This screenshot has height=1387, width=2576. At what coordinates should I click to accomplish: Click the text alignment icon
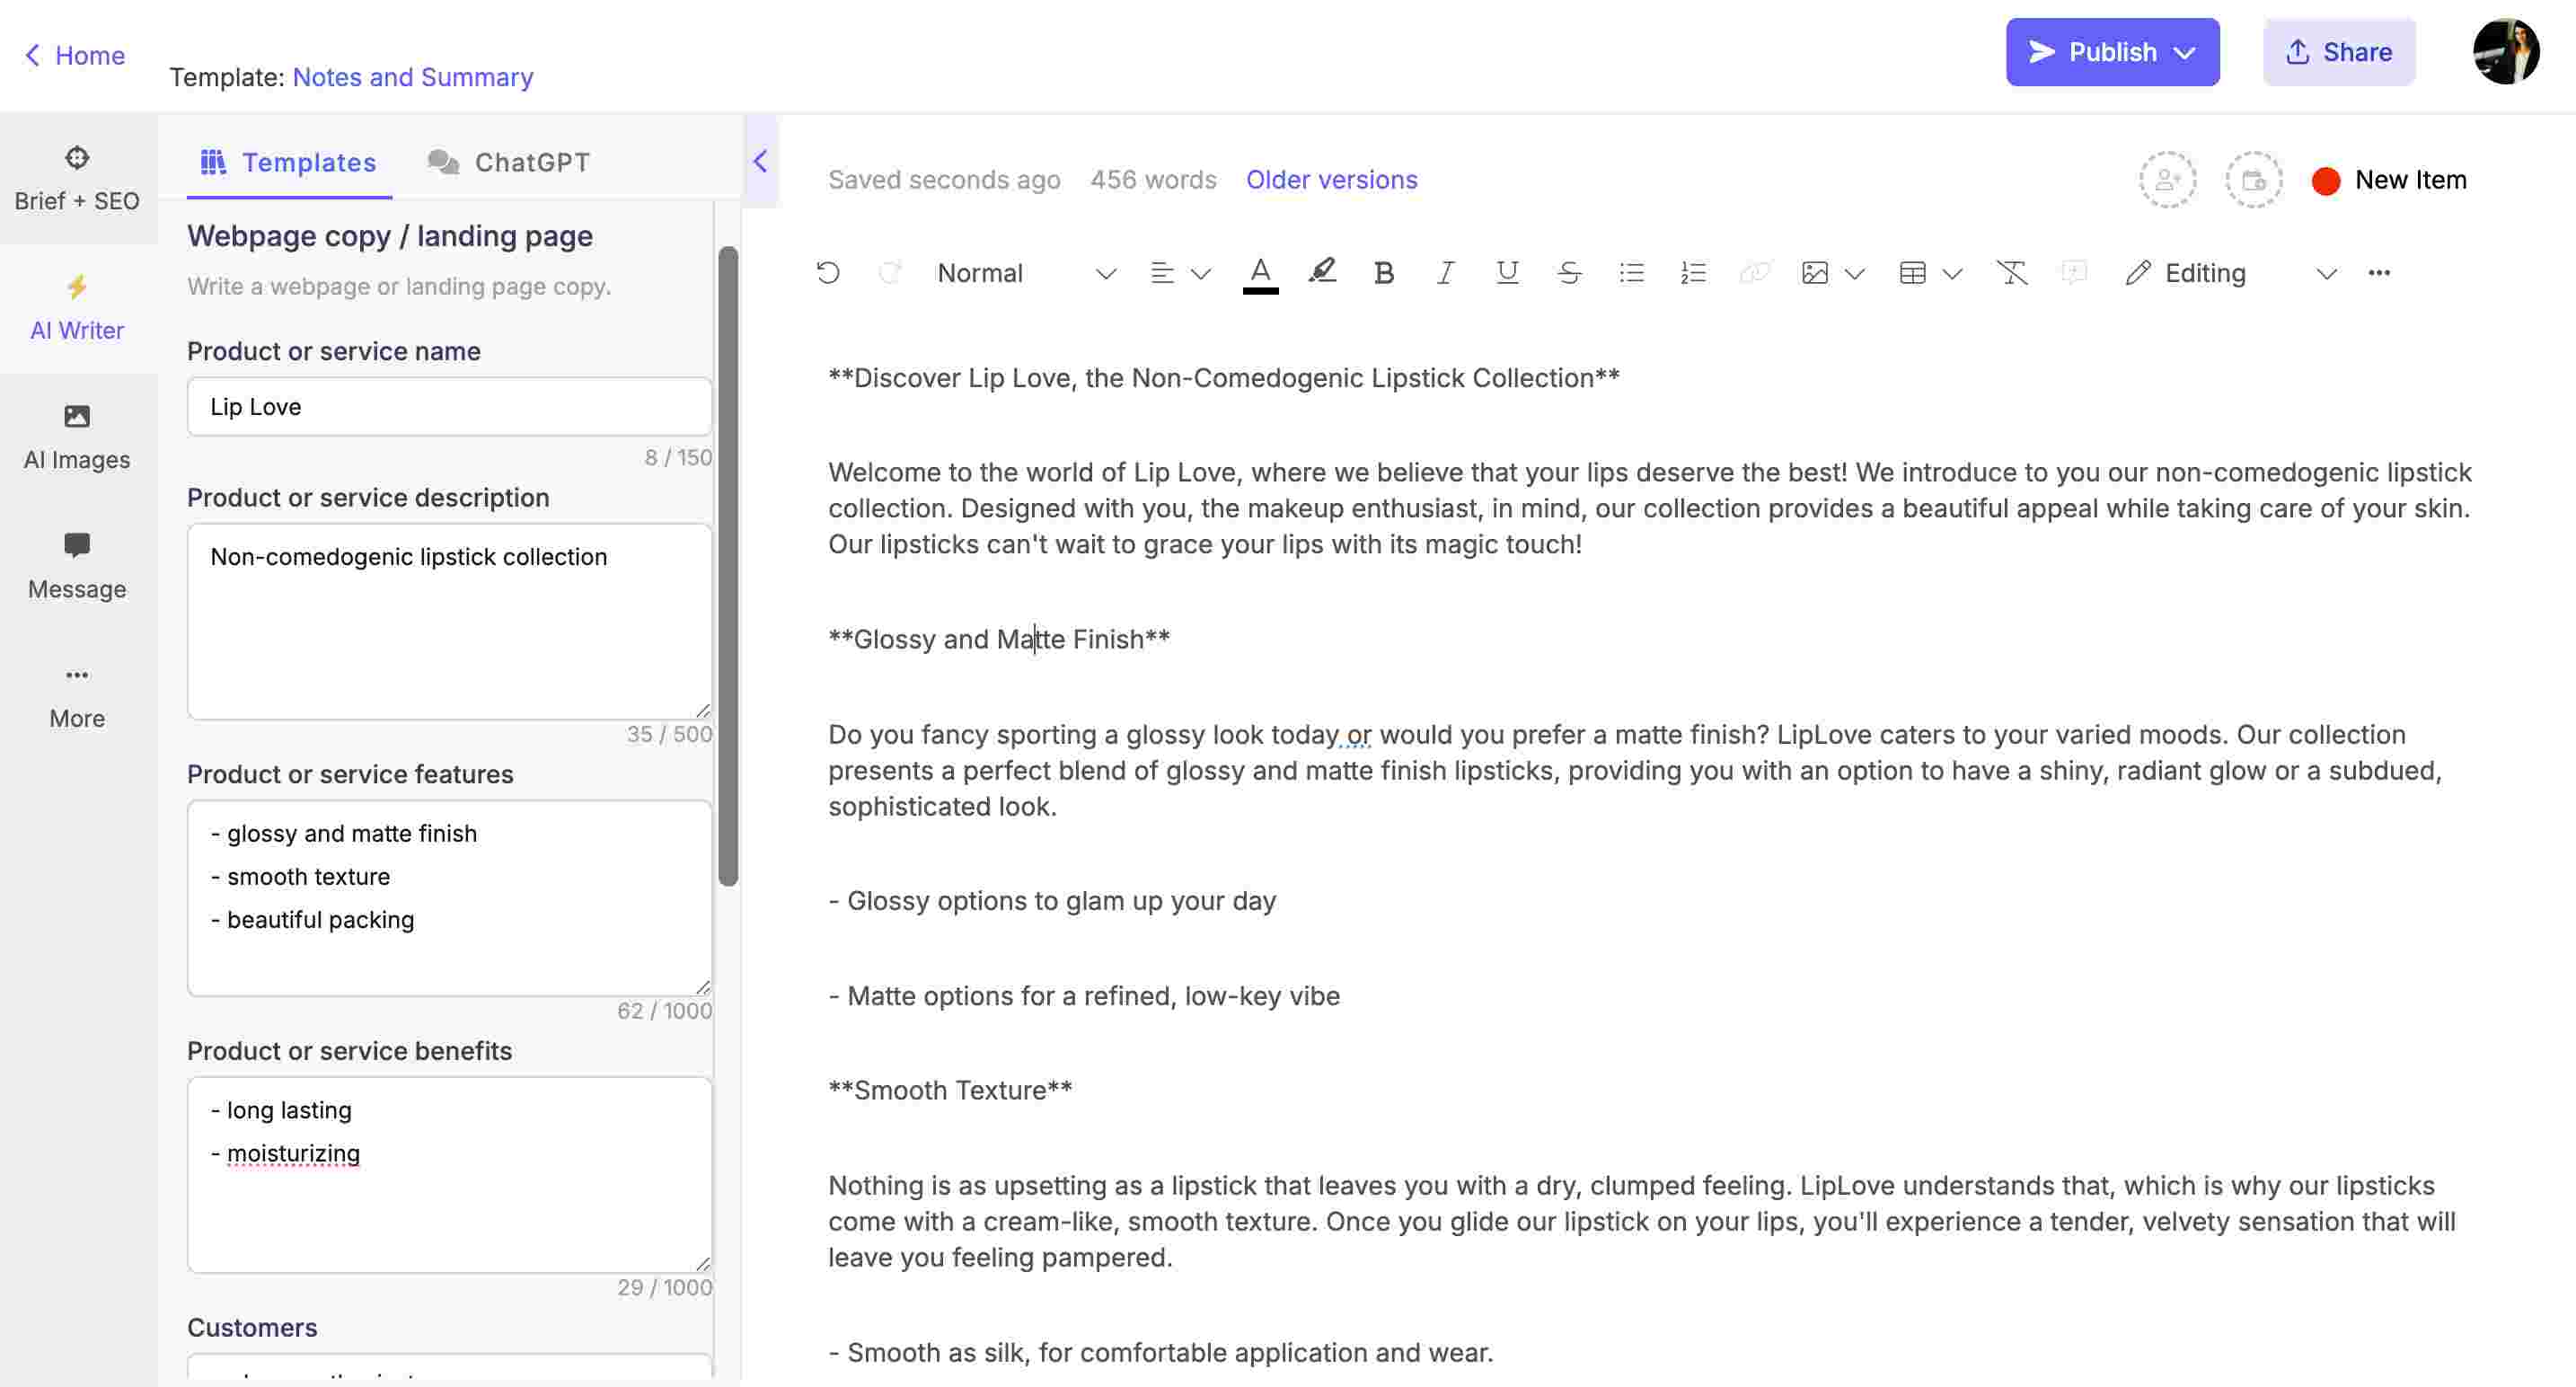tap(1161, 273)
